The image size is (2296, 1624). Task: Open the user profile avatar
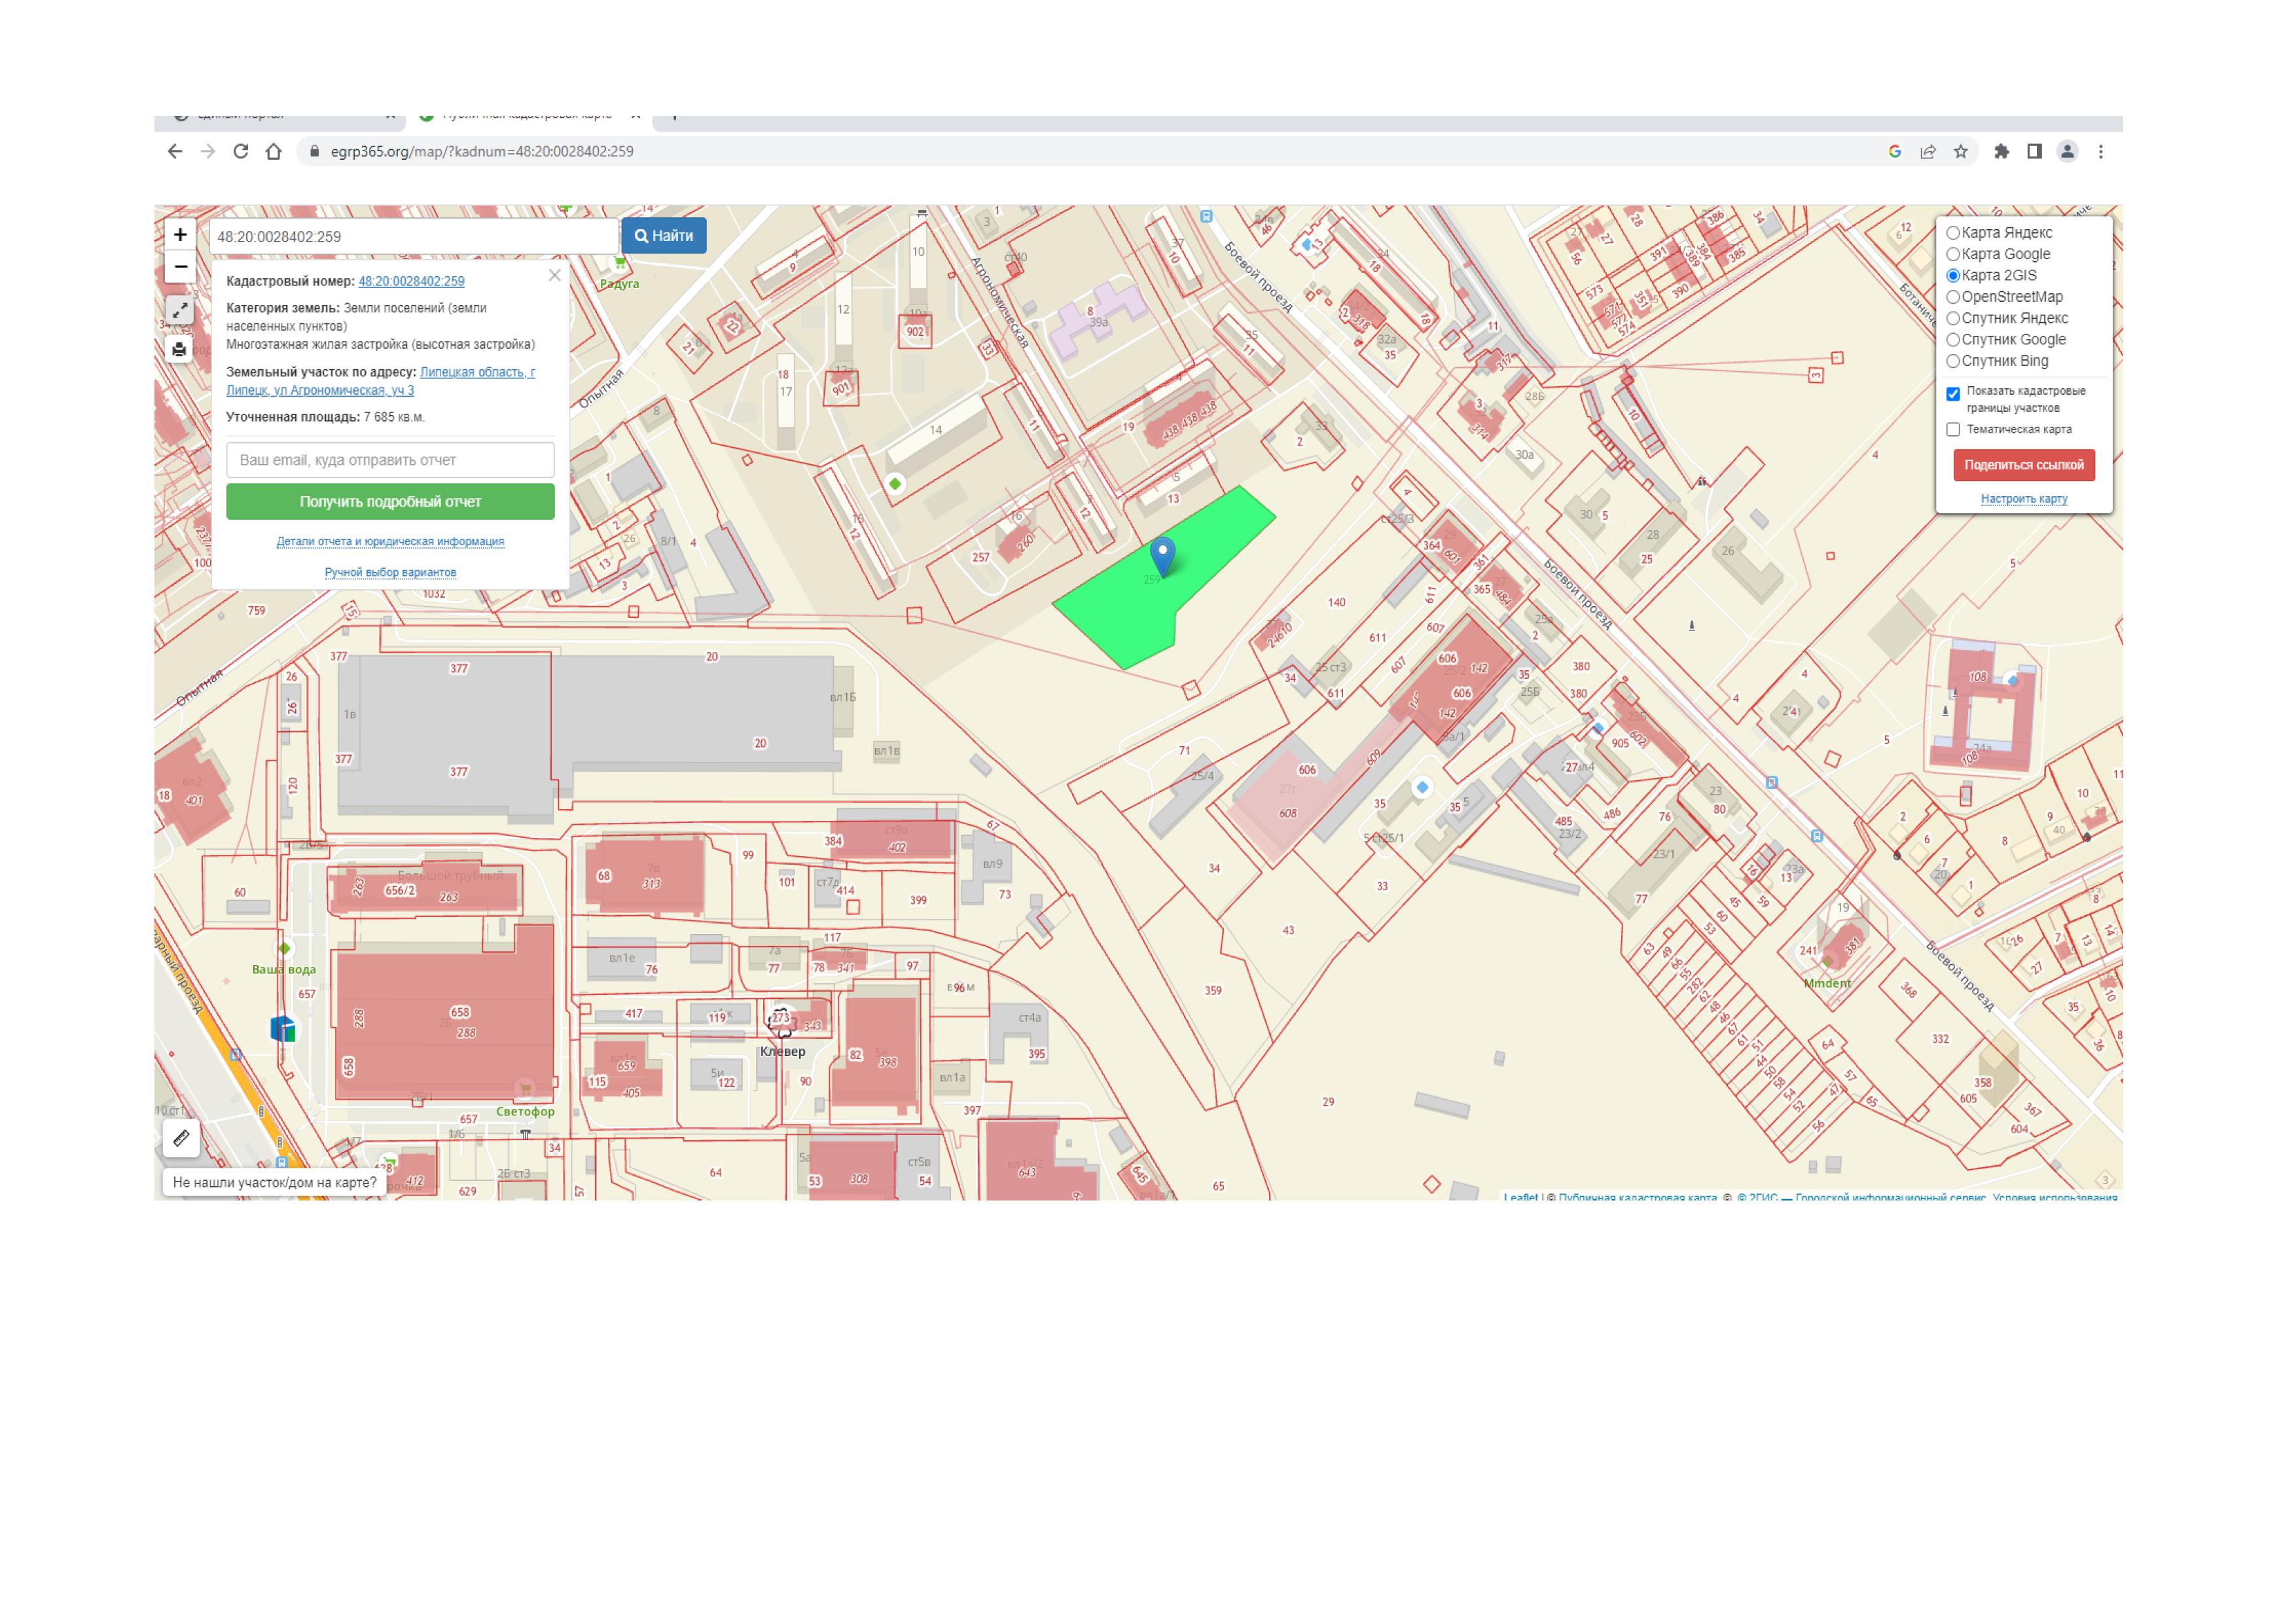(x=2067, y=152)
